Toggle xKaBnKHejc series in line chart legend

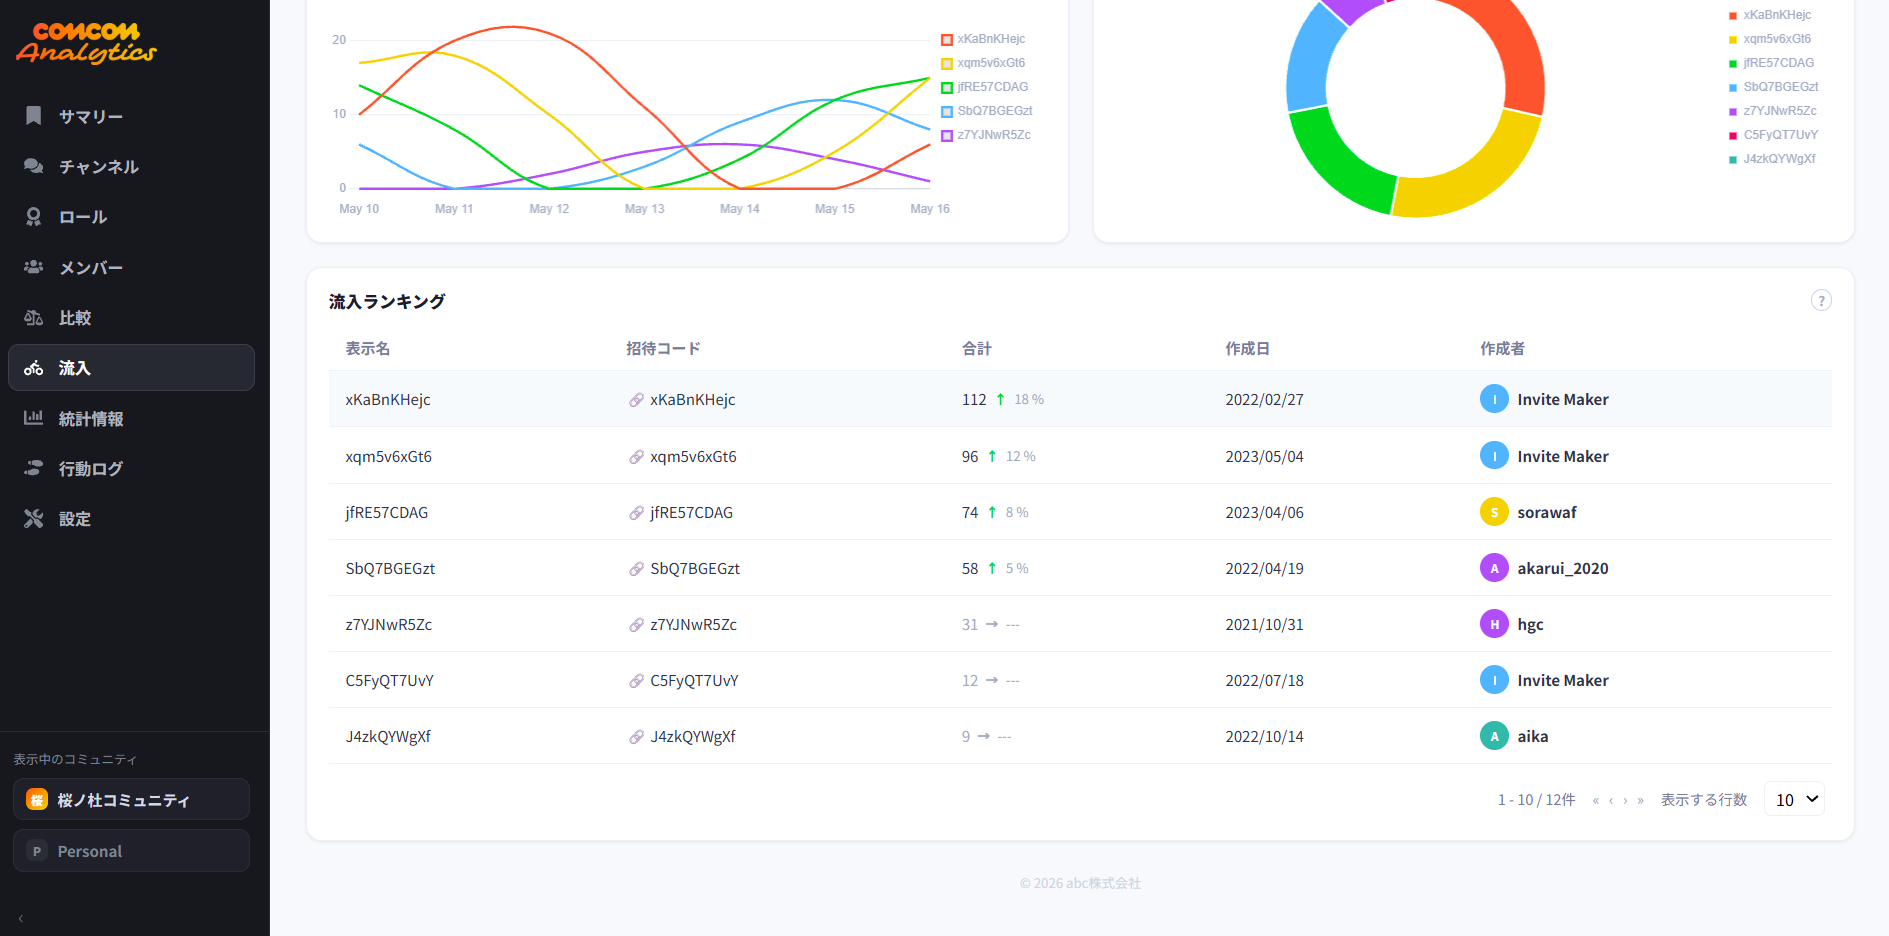[983, 39]
